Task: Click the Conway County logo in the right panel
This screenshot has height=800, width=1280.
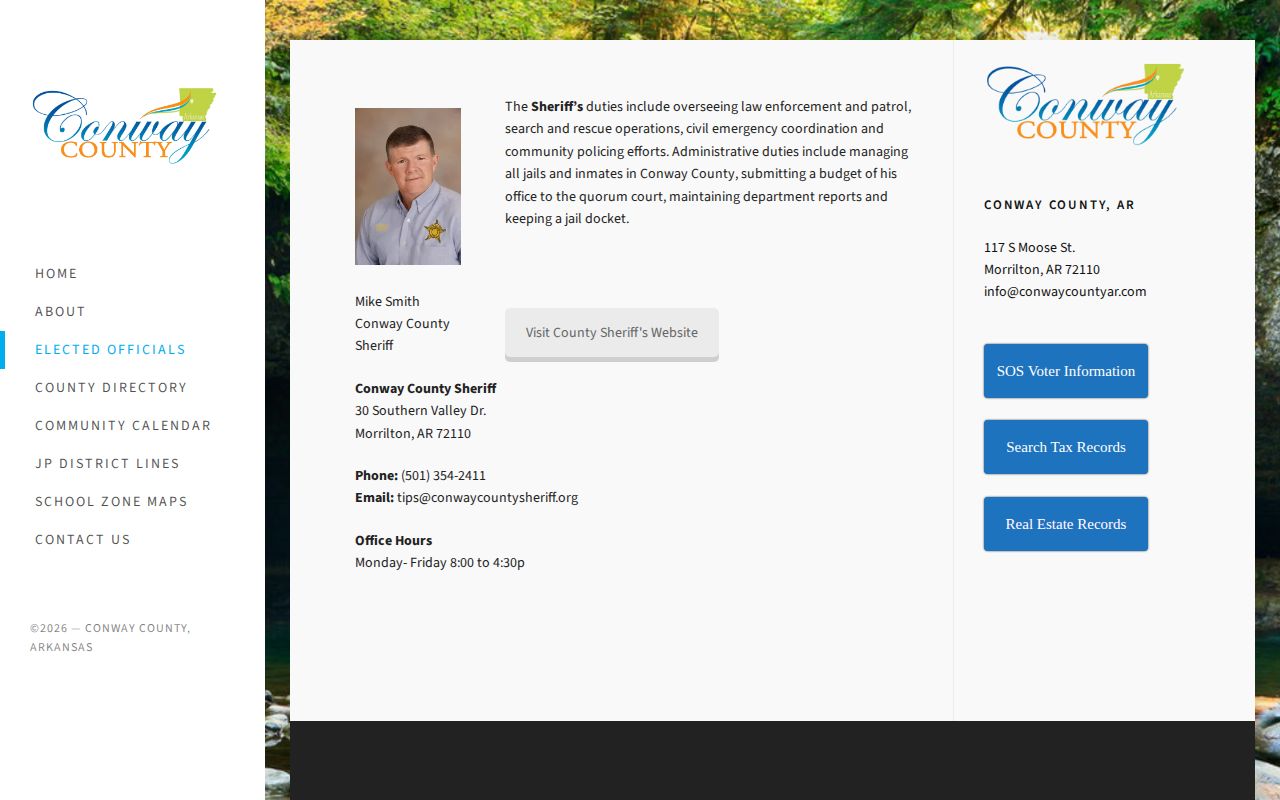Action: click(x=1085, y=105)
